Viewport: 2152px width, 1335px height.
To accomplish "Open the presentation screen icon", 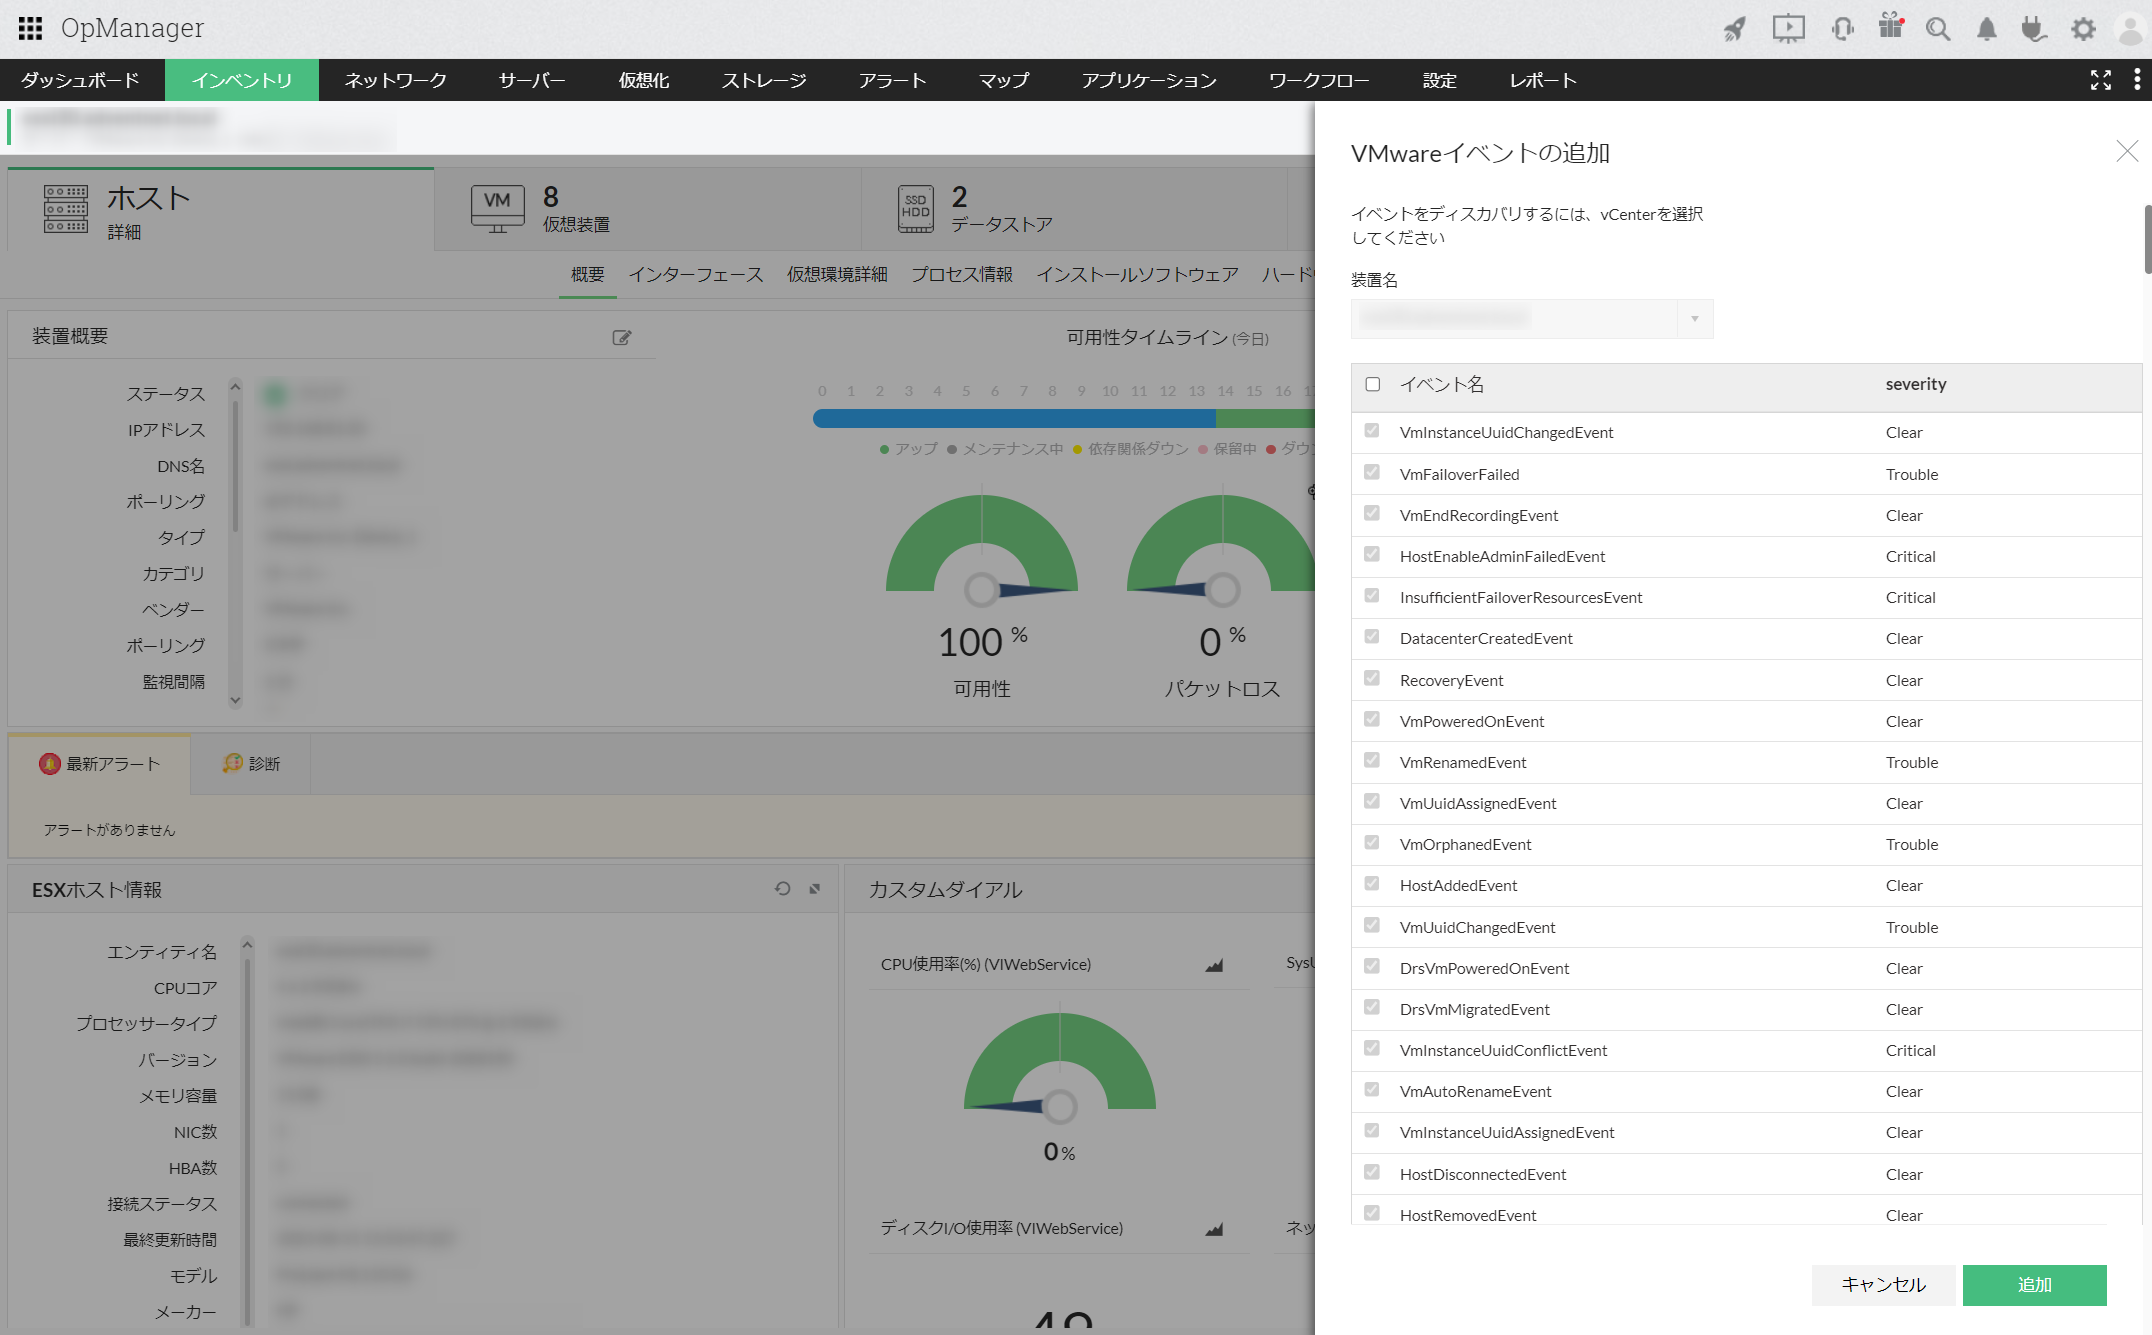I will 1788,29.
